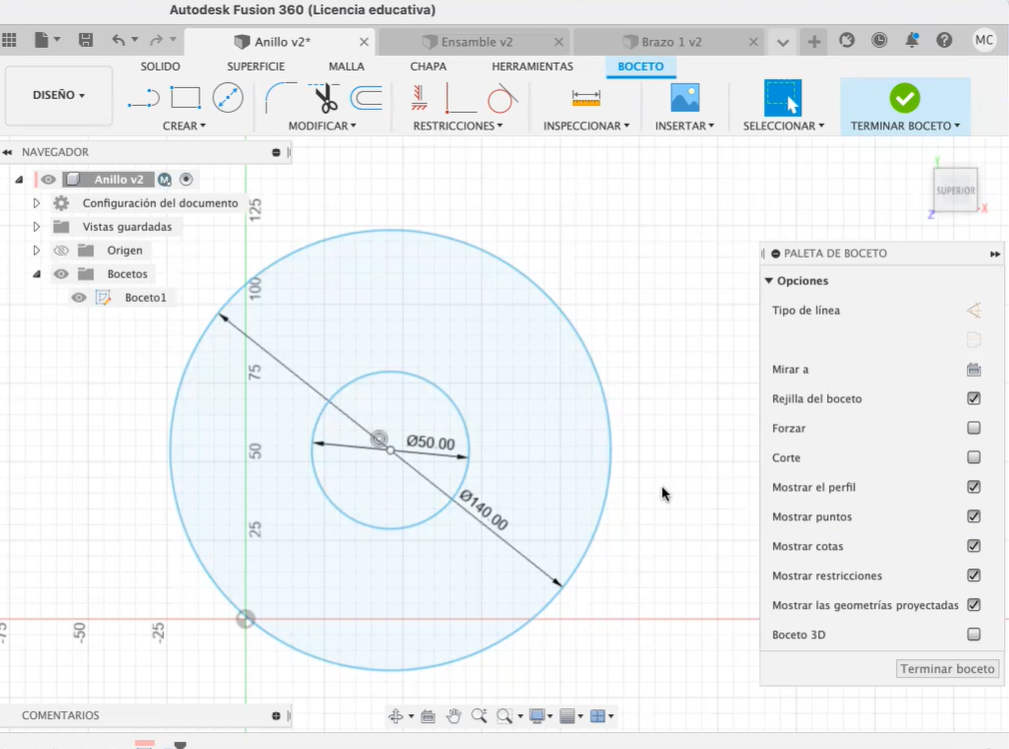The image size is (1009, 749).
Task: Toggle visibility of Bocetos folder
Action: coord(61,274)
